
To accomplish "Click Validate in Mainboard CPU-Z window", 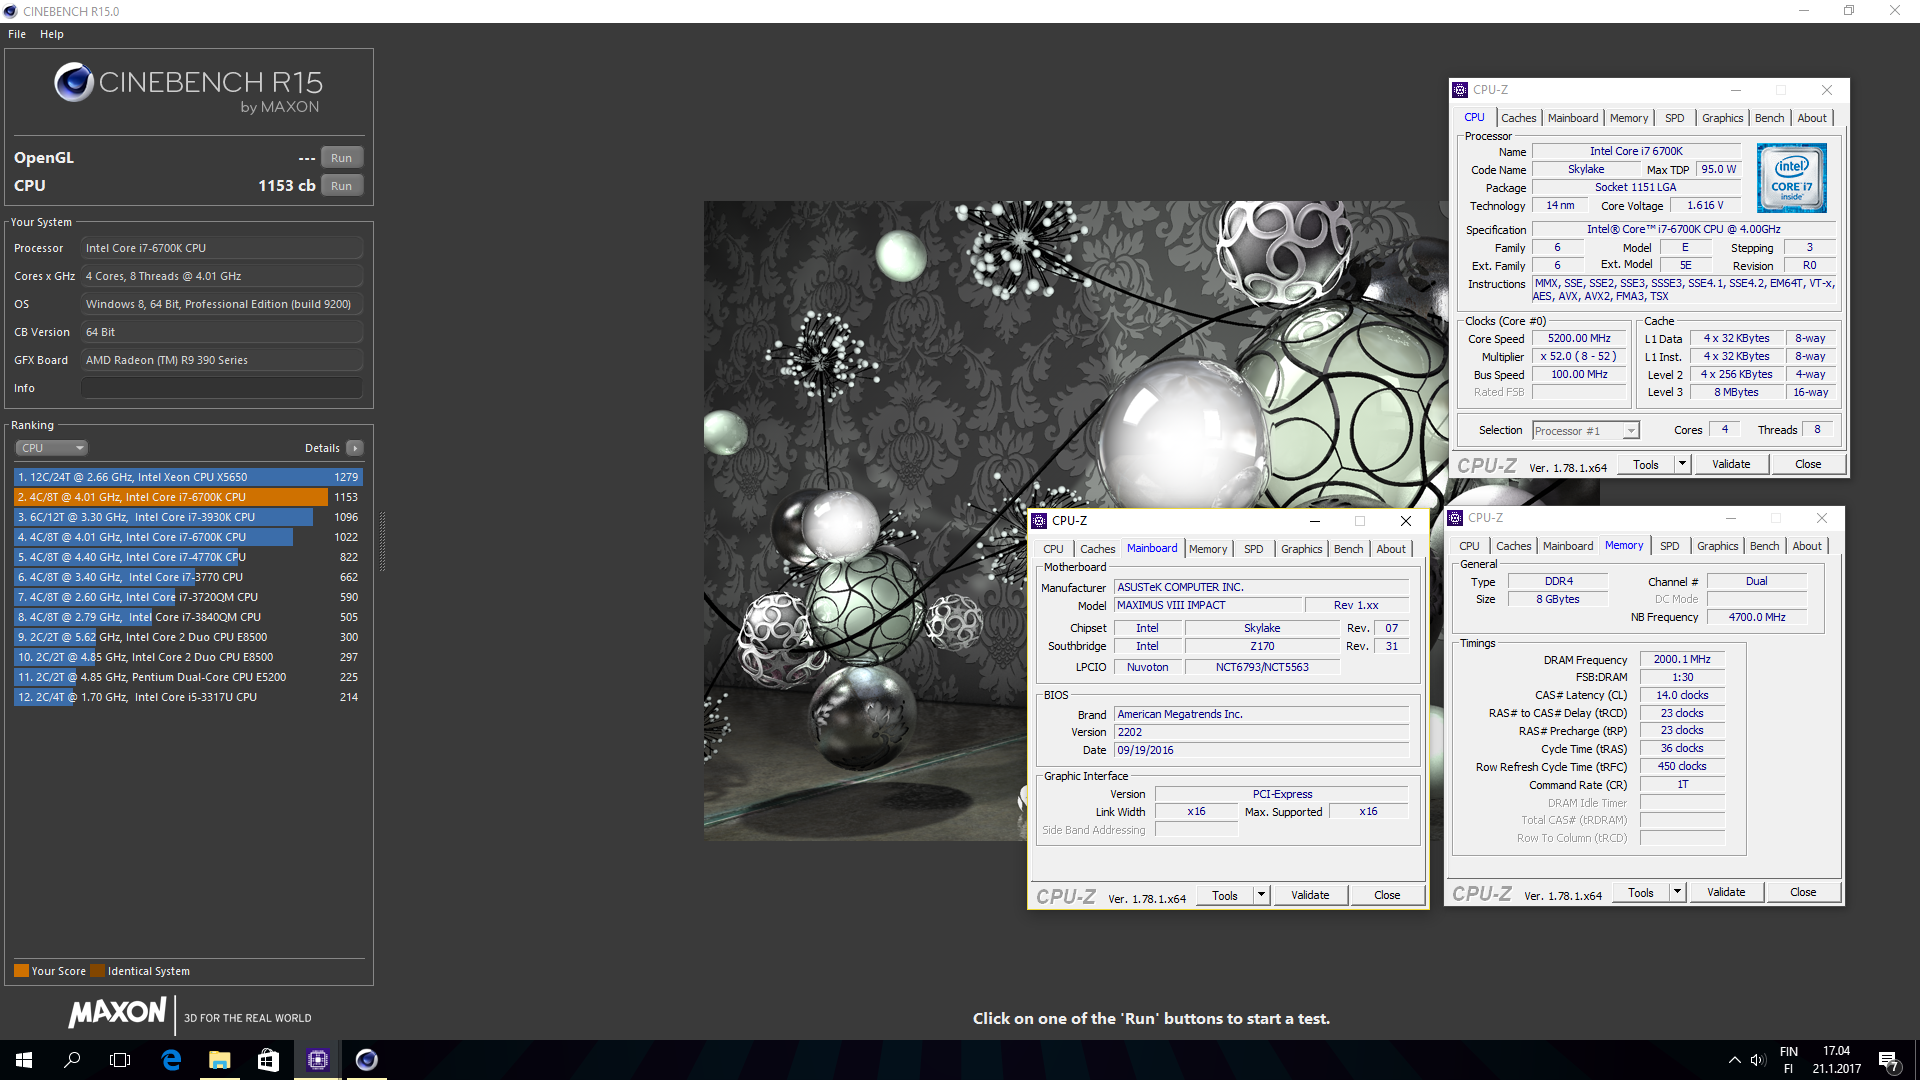I will pos(1310,896).
